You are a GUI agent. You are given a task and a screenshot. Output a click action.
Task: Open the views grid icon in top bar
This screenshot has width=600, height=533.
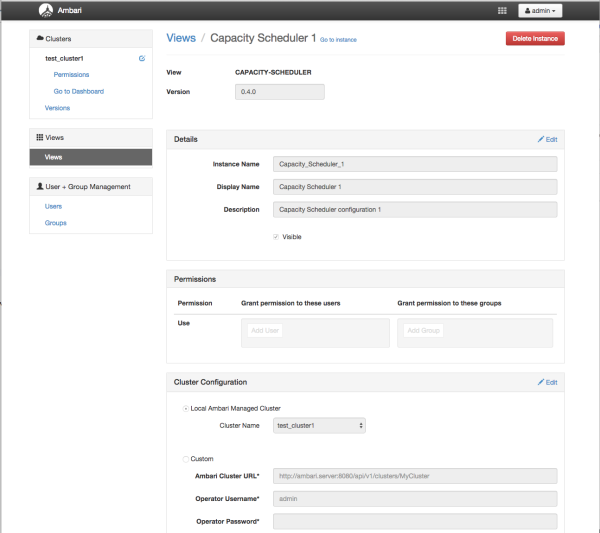click(502, 11)
